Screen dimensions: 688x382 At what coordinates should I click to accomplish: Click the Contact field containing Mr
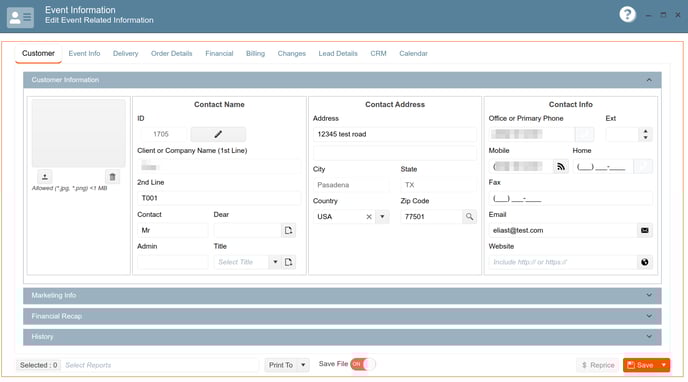click(172, 230)
